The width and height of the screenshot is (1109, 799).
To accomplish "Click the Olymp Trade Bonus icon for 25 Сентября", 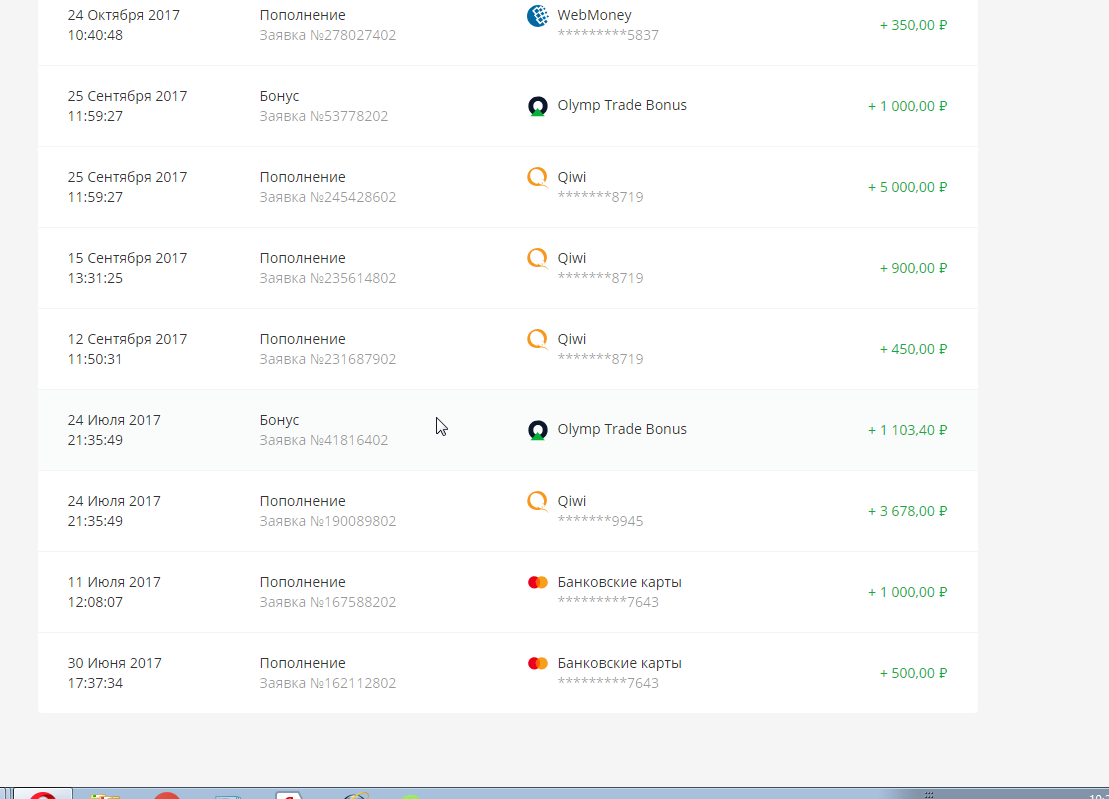I will [x=538, y=106].
